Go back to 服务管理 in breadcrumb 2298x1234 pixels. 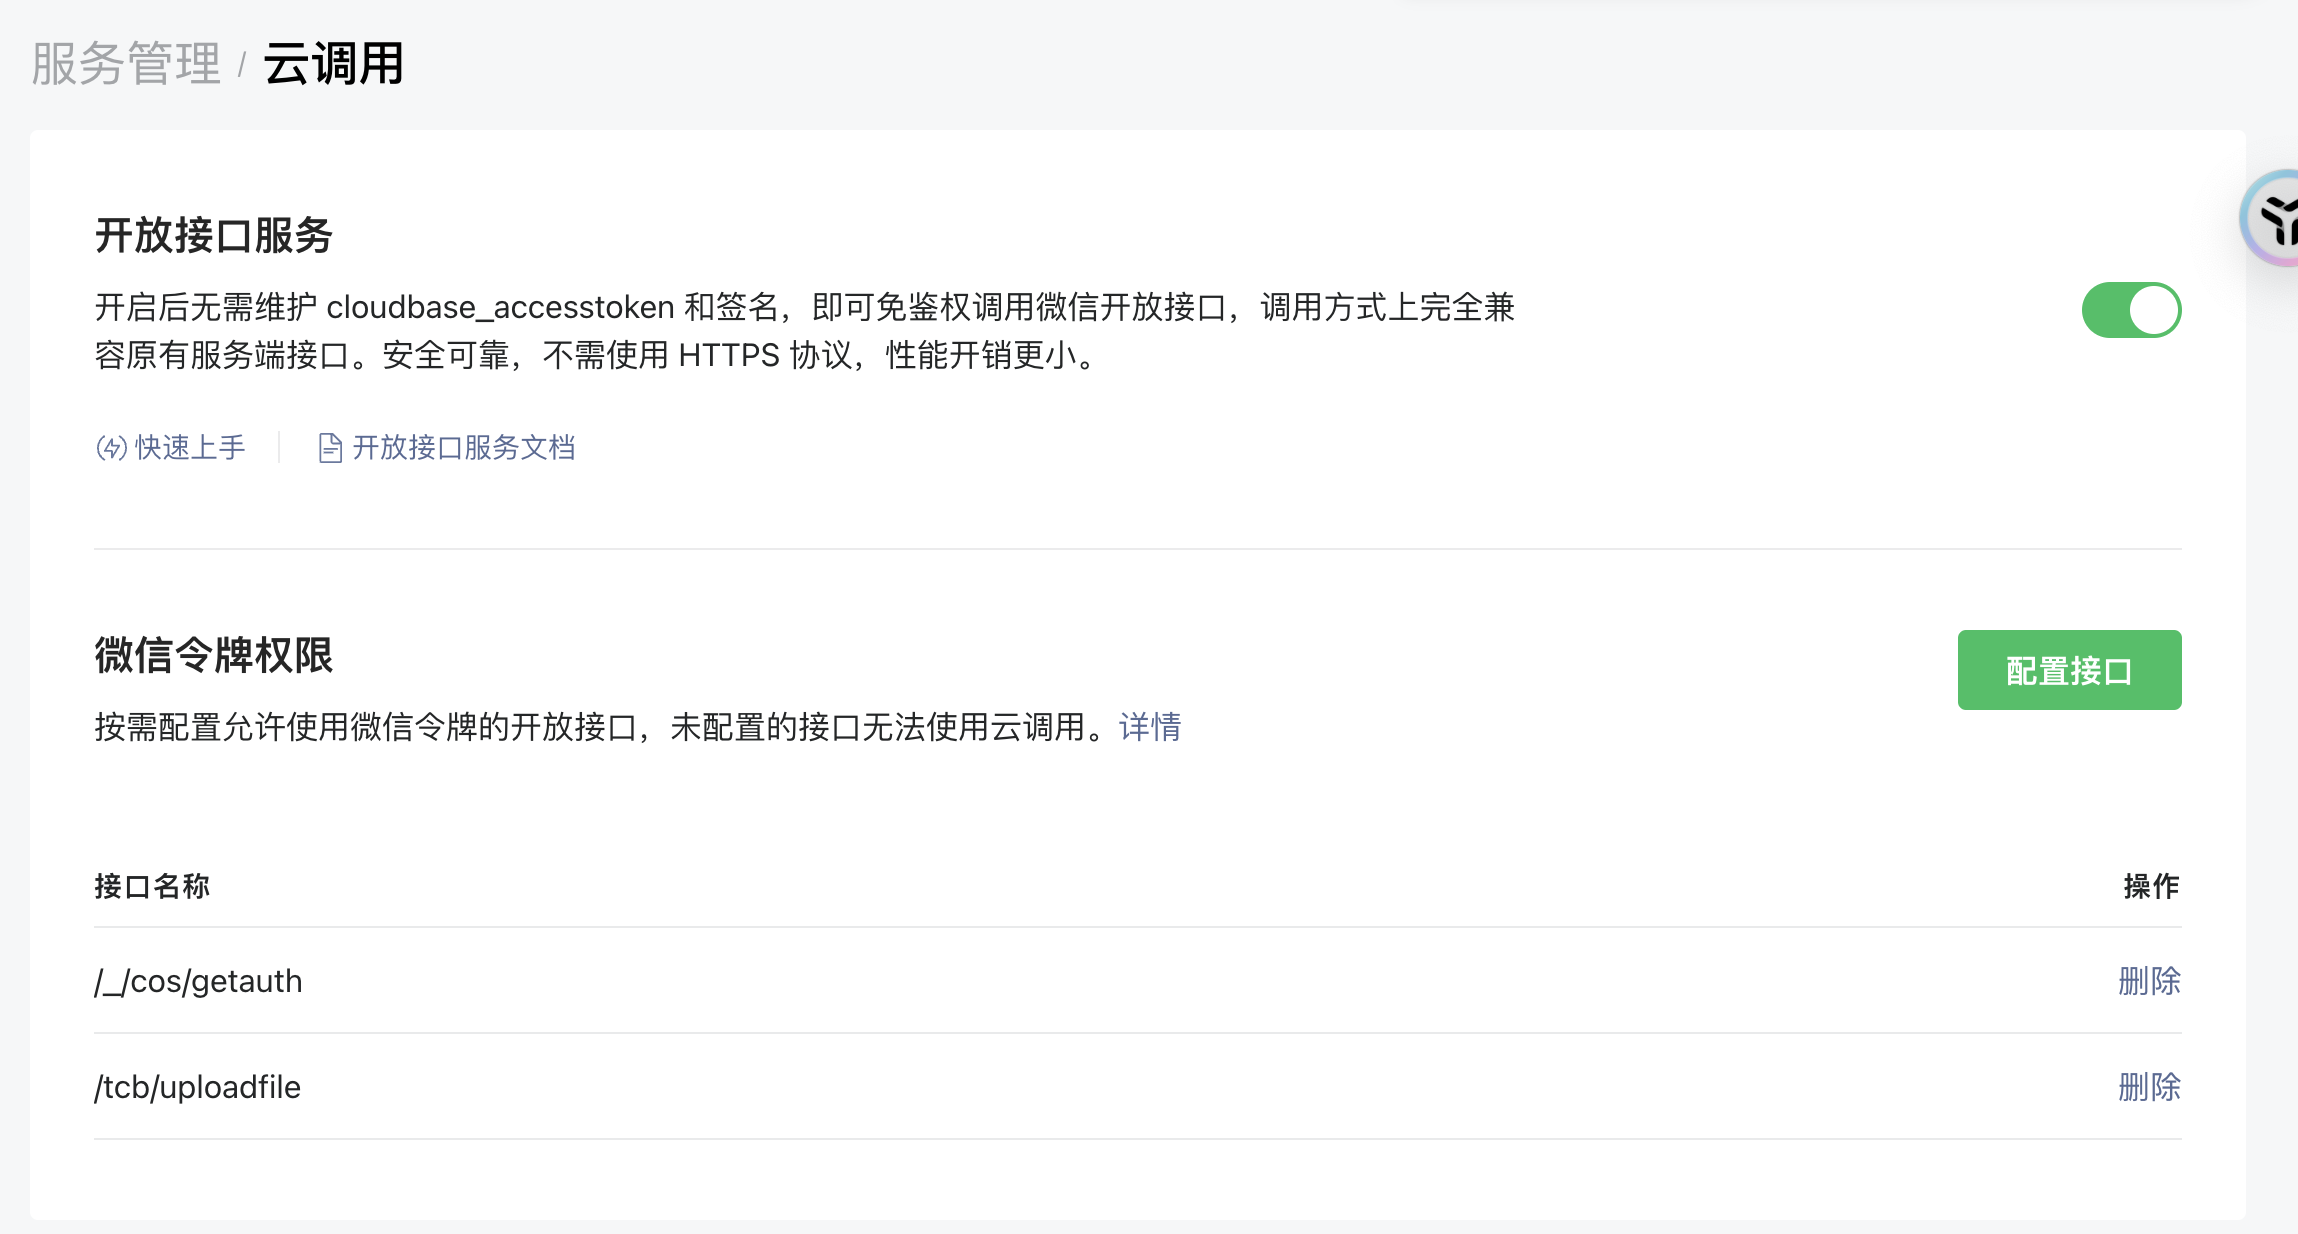click(126, 65)
